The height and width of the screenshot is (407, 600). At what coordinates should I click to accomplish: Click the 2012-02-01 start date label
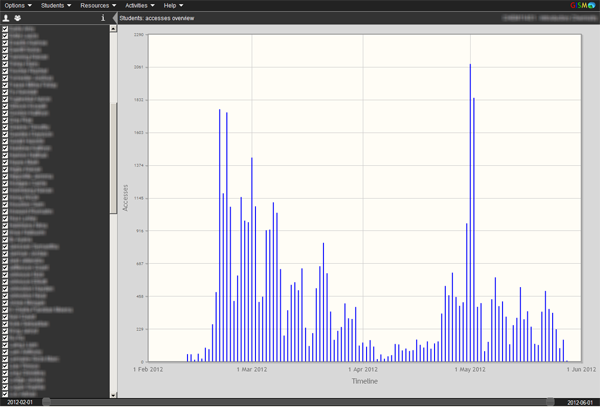tap(20, 402)
